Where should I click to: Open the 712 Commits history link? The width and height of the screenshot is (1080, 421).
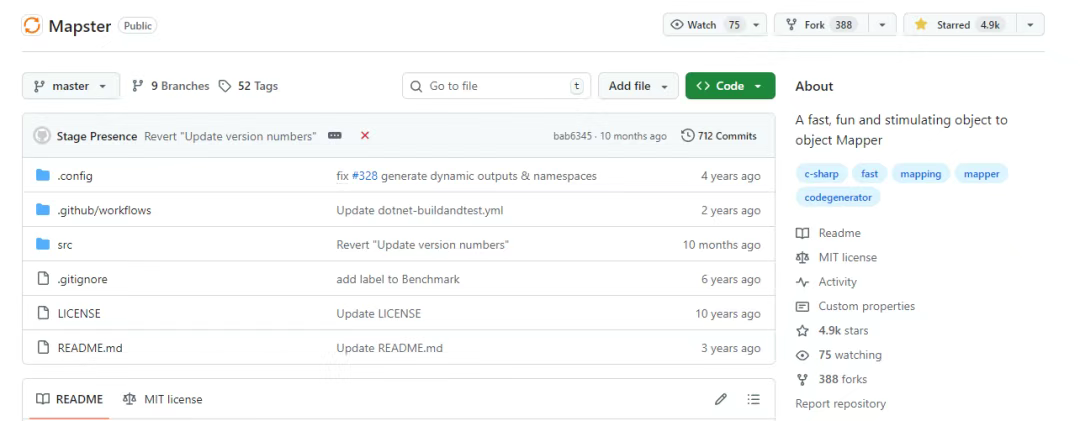pyautogui.click(x=719, y=136)
